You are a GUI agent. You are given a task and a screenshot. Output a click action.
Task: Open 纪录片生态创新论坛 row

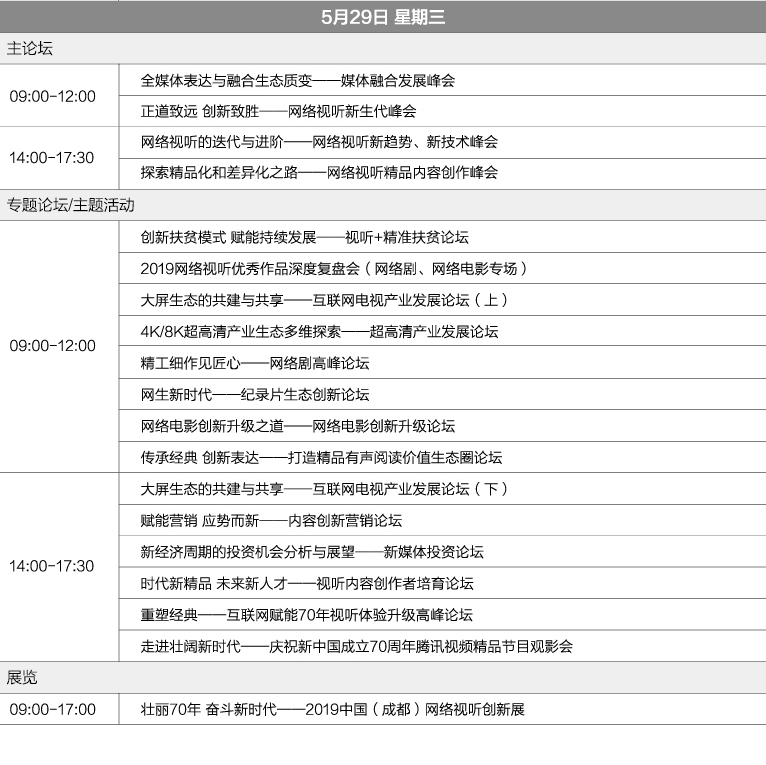click(x=255, y=394)
